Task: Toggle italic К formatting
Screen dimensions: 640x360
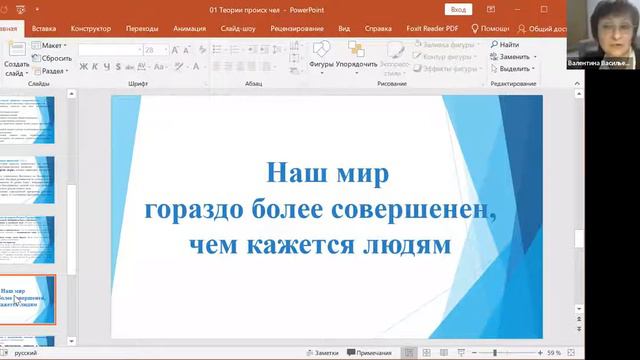Action: [x=95, y=67]
